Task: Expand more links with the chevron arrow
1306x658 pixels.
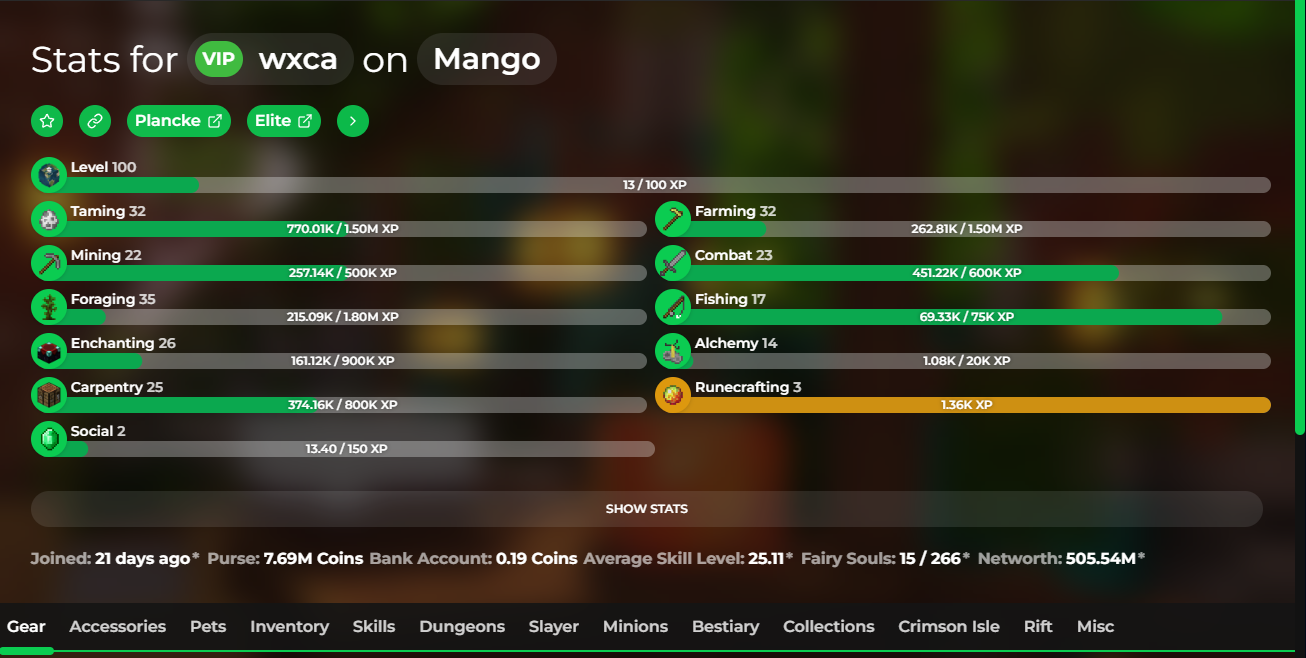Action: click(x=353, y=121)
